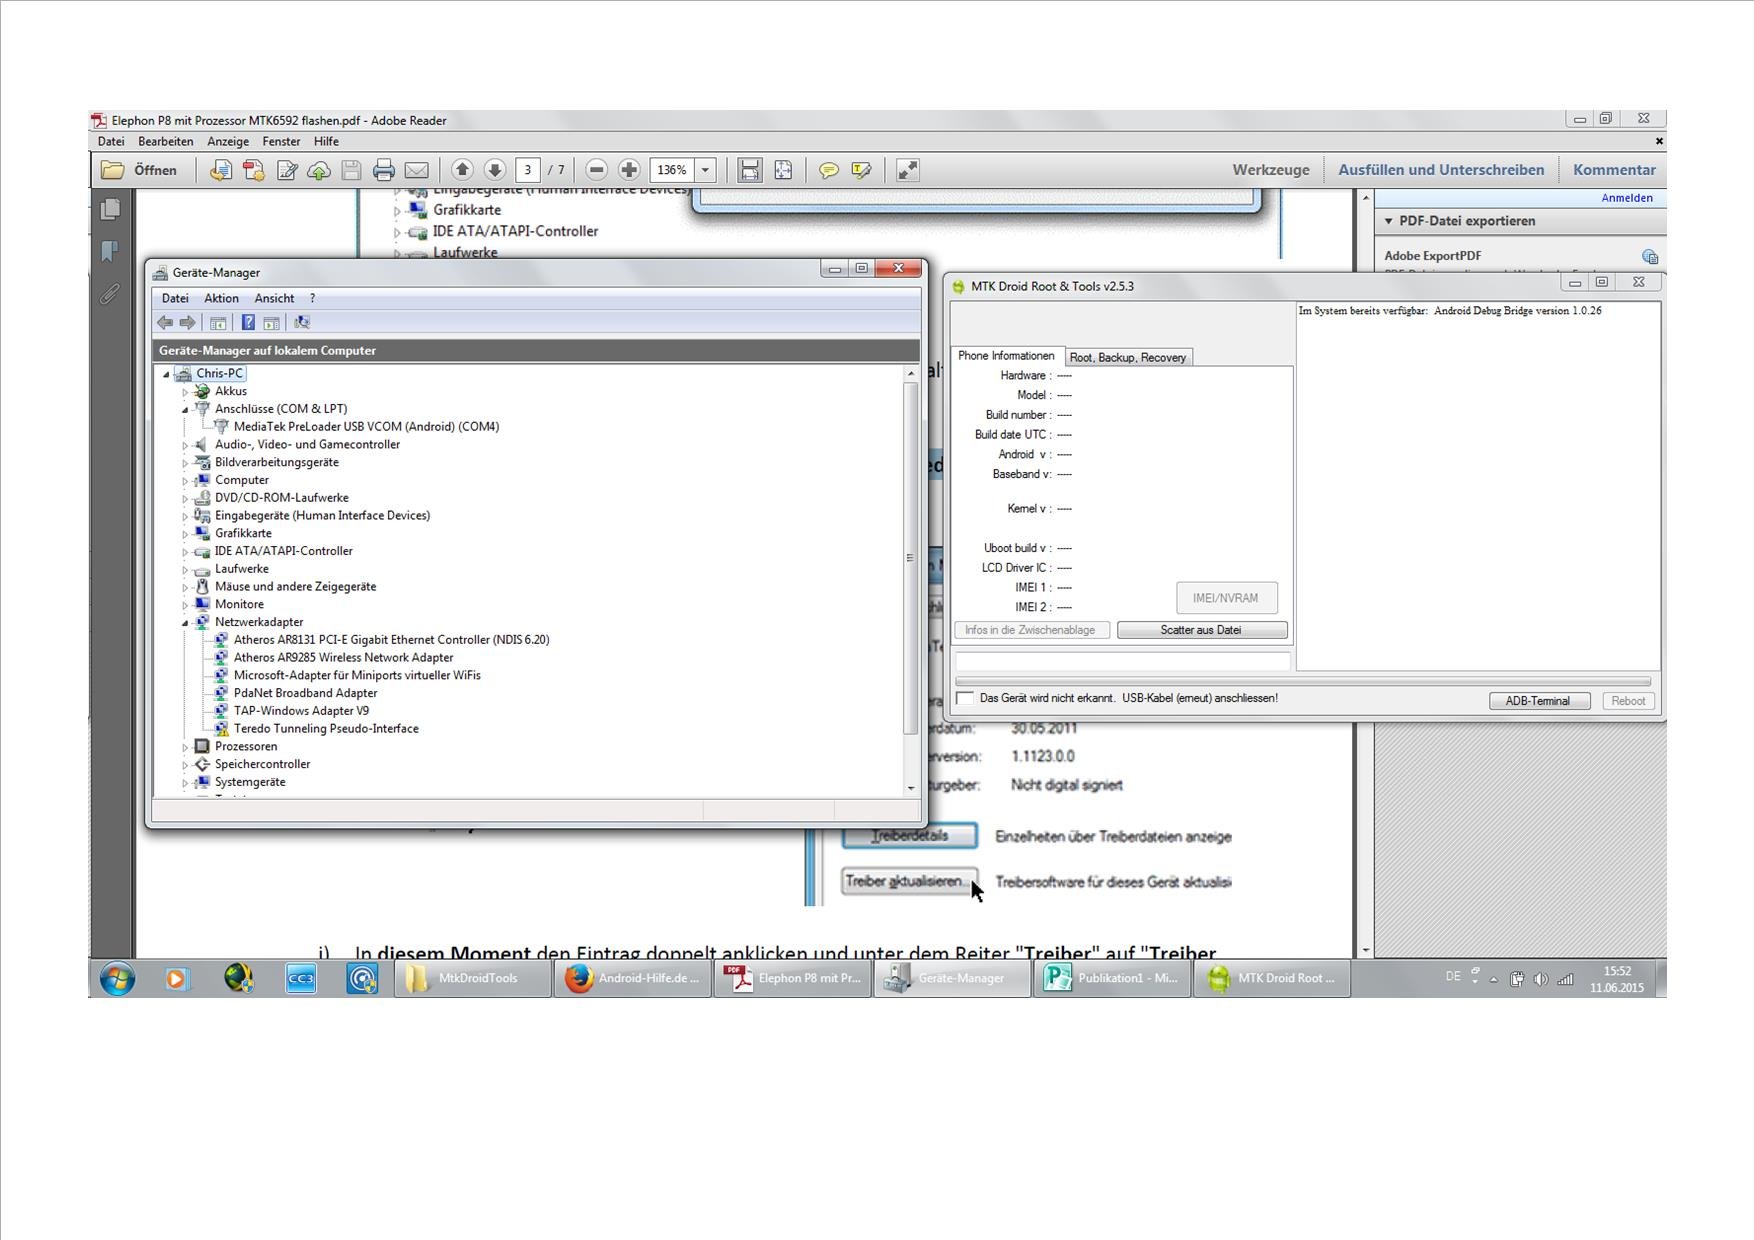Select MediaTek PreLoader USB VCOM device
This screenshot has width=1754, height=1240.
coord(366,426)
